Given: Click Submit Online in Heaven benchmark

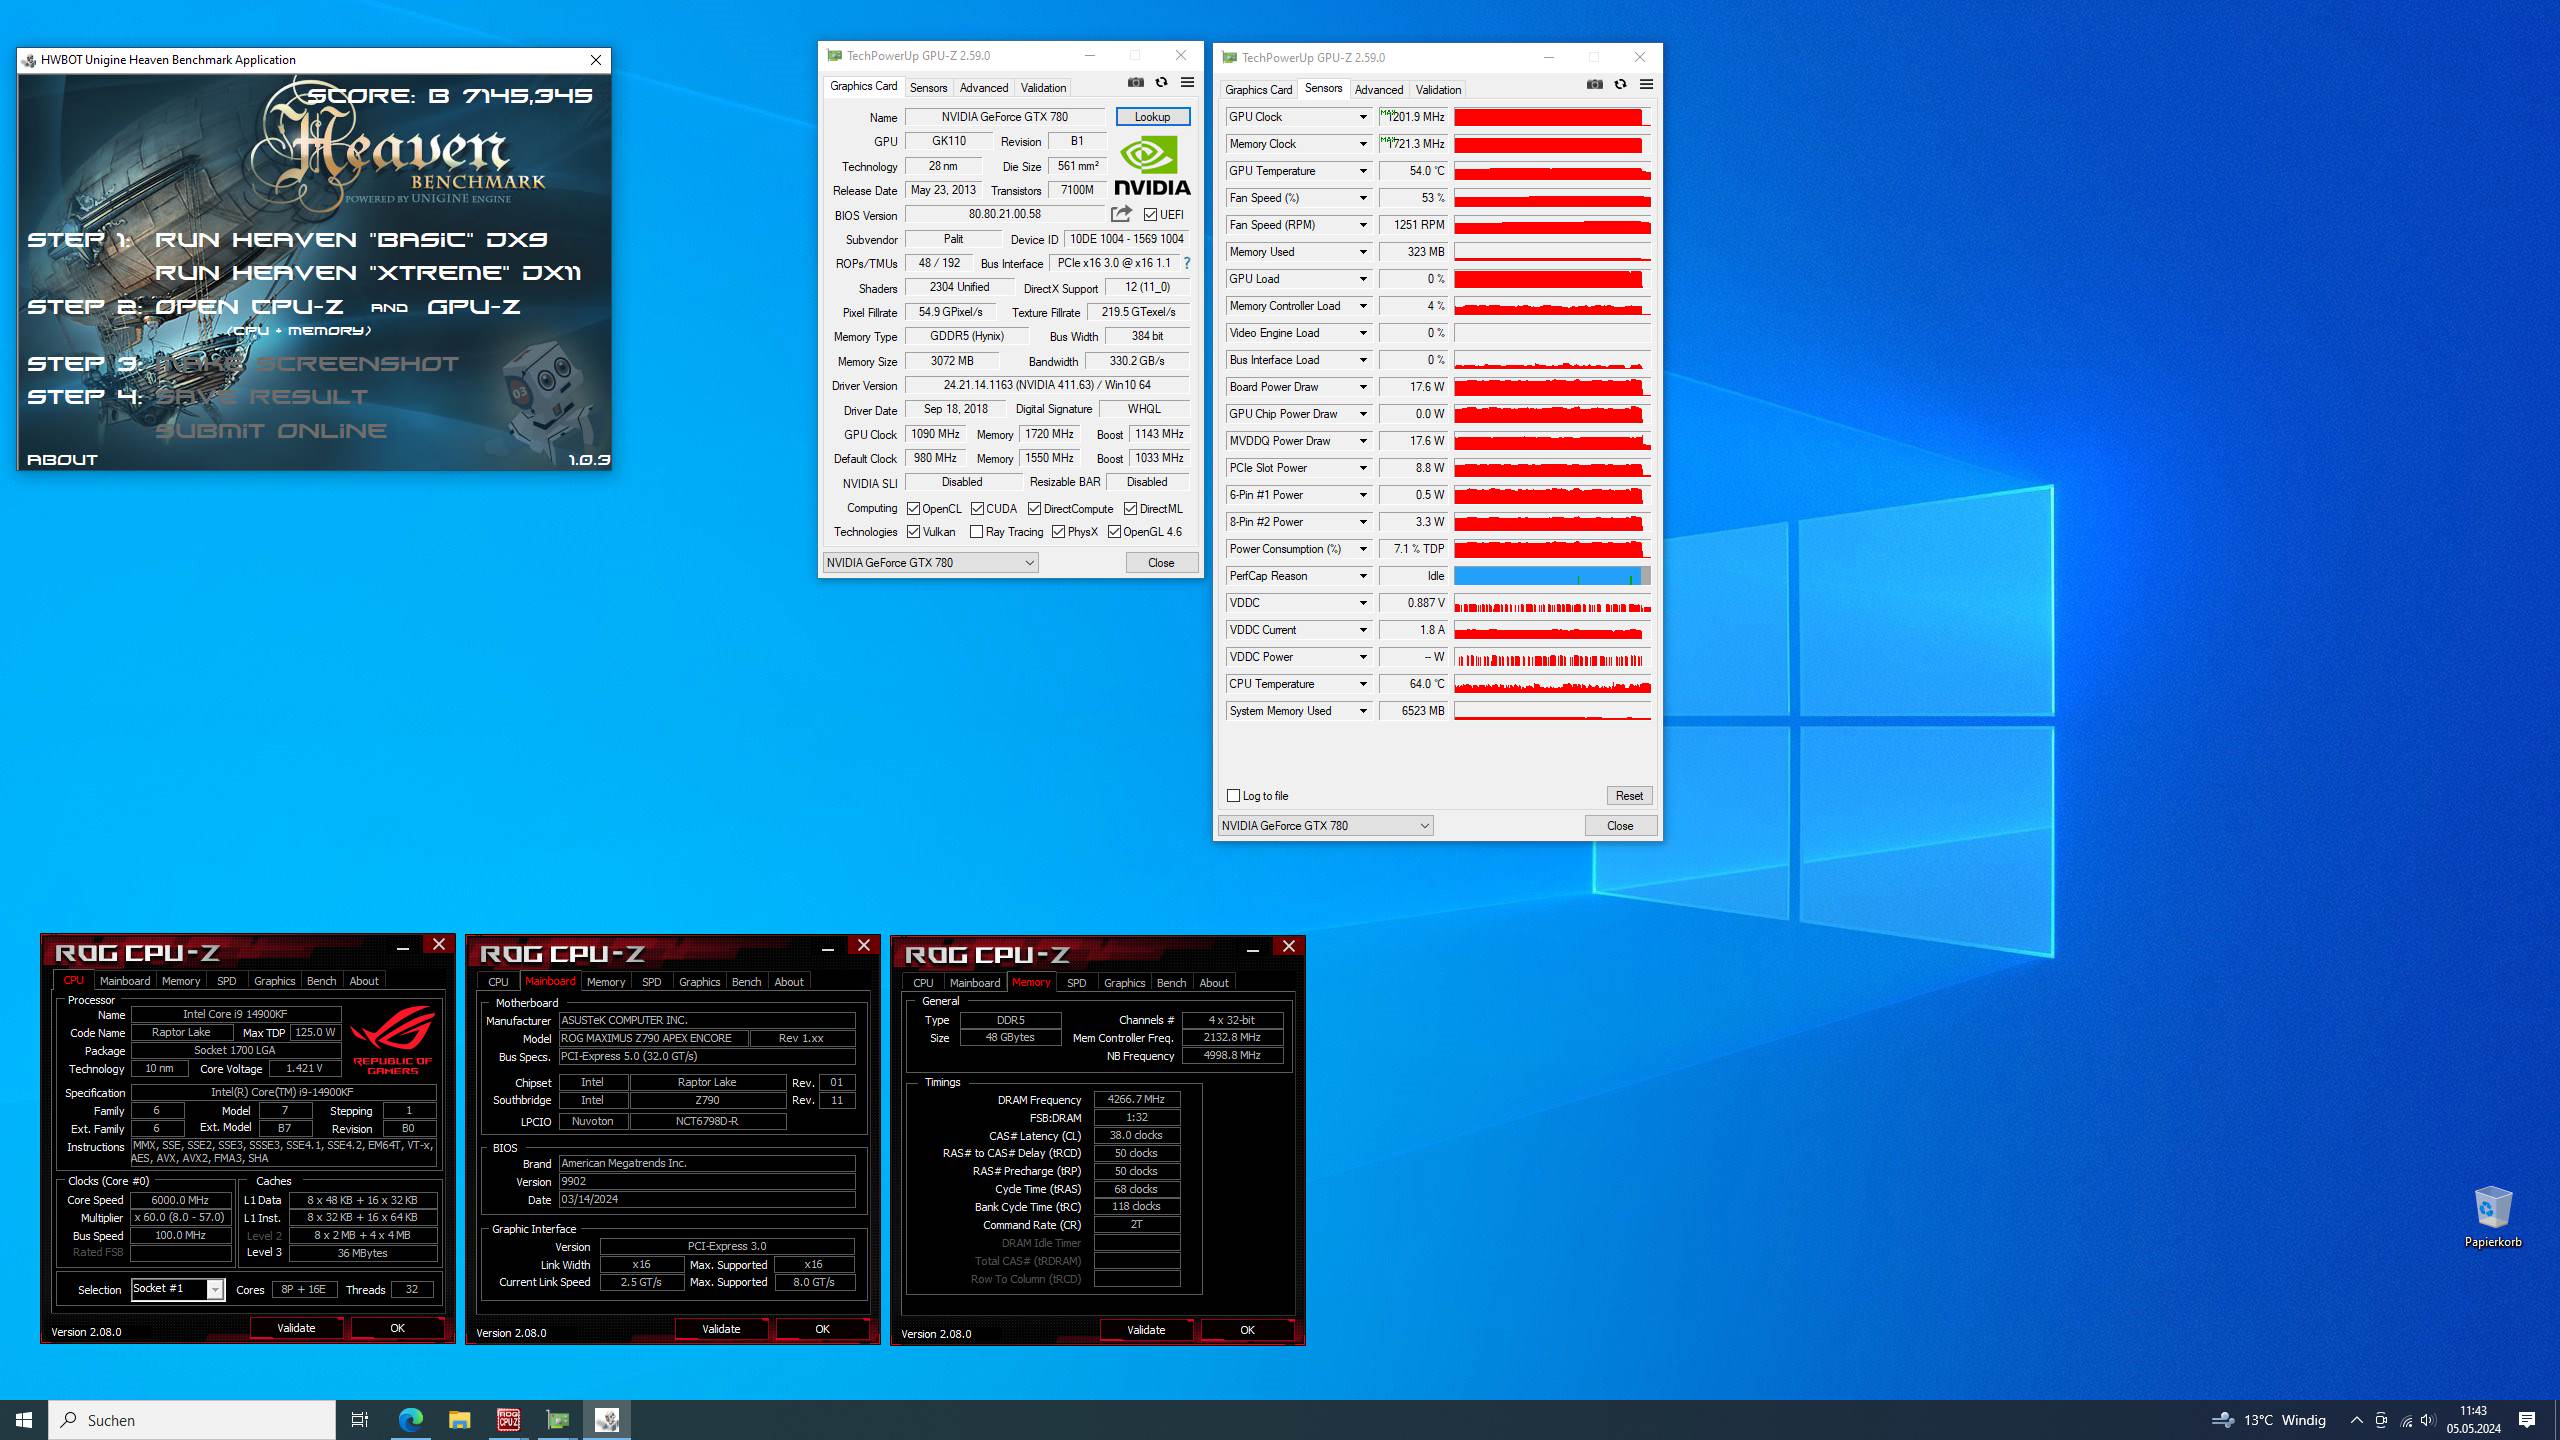Looking at the screenshot, I should tap(270, 431).
